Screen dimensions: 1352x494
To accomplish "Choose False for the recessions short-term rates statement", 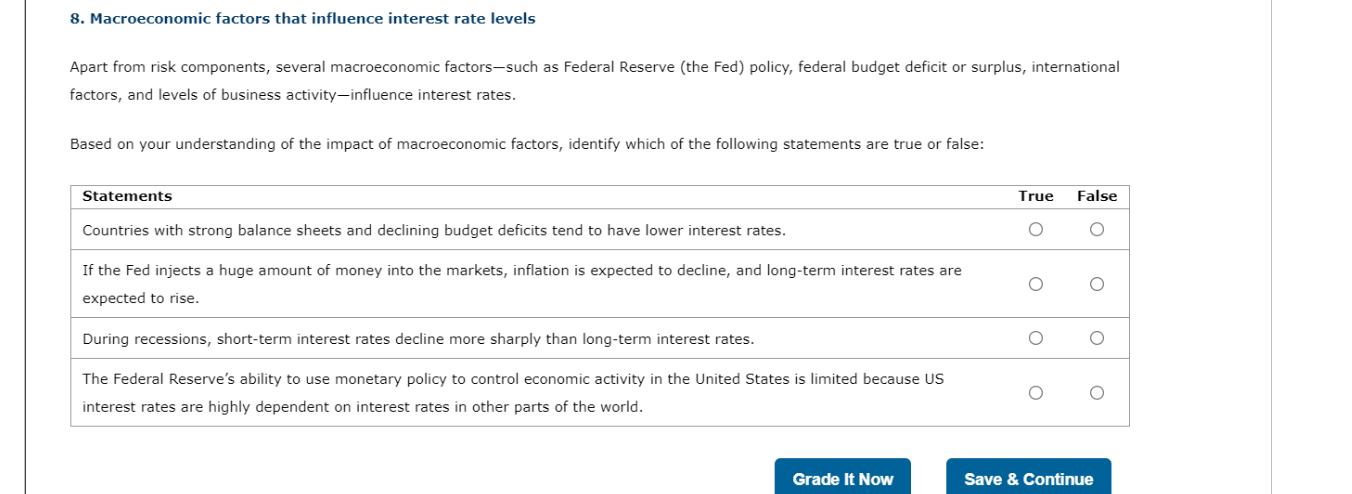I will click(x=1097, y=338).
